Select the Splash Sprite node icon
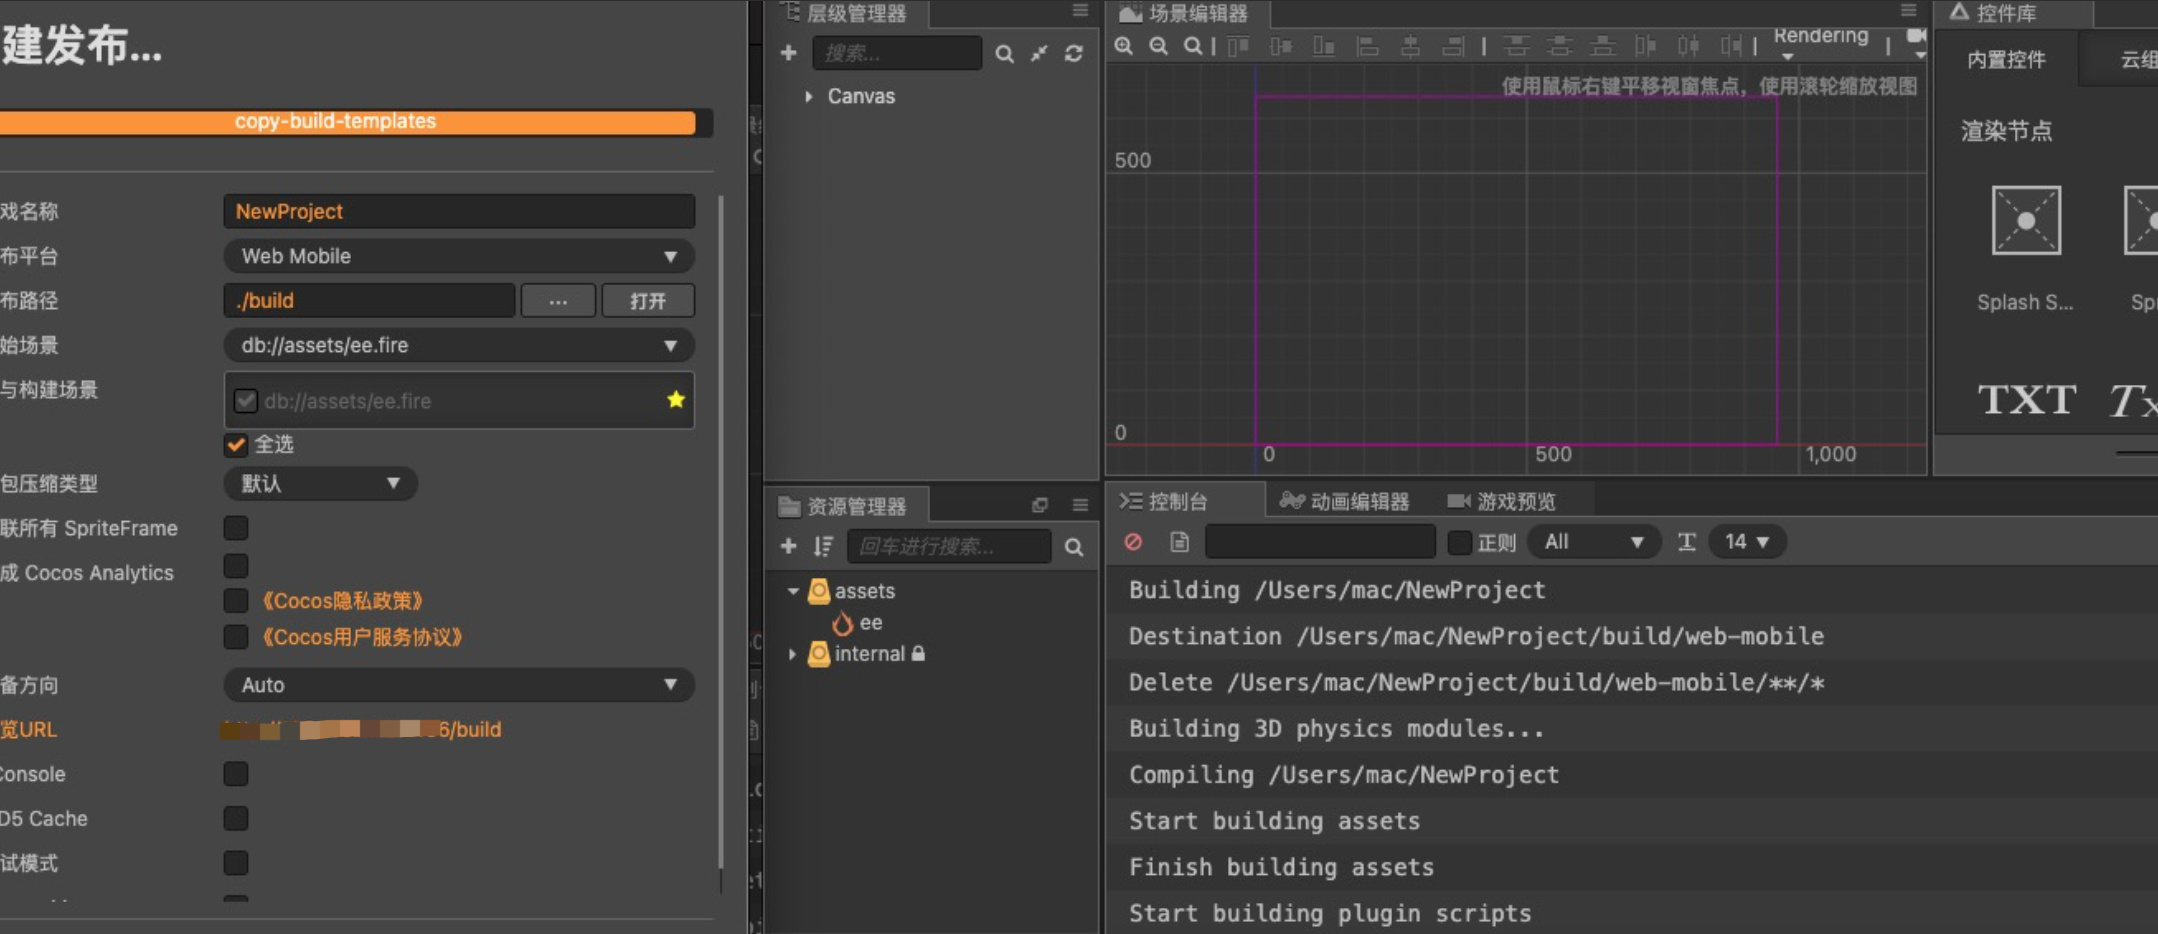2158x934 pixels. (2025, 221)
